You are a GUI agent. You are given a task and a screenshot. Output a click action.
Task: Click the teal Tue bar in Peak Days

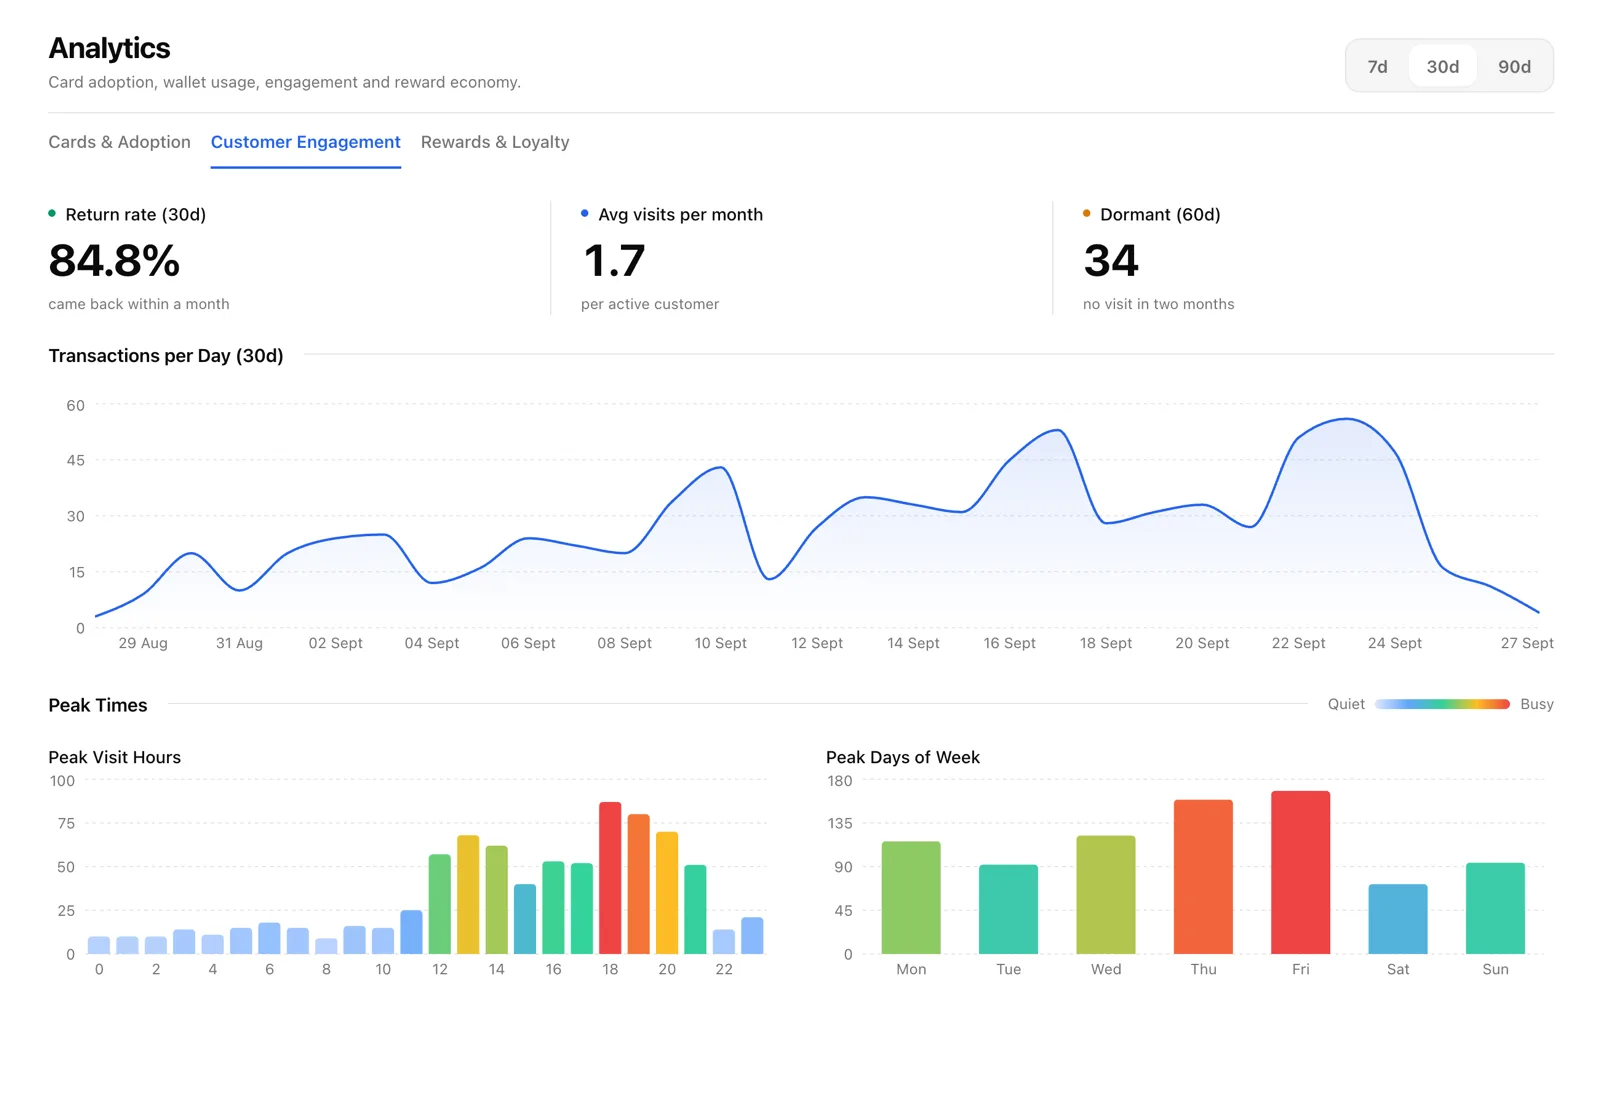tap(1008, 909)
